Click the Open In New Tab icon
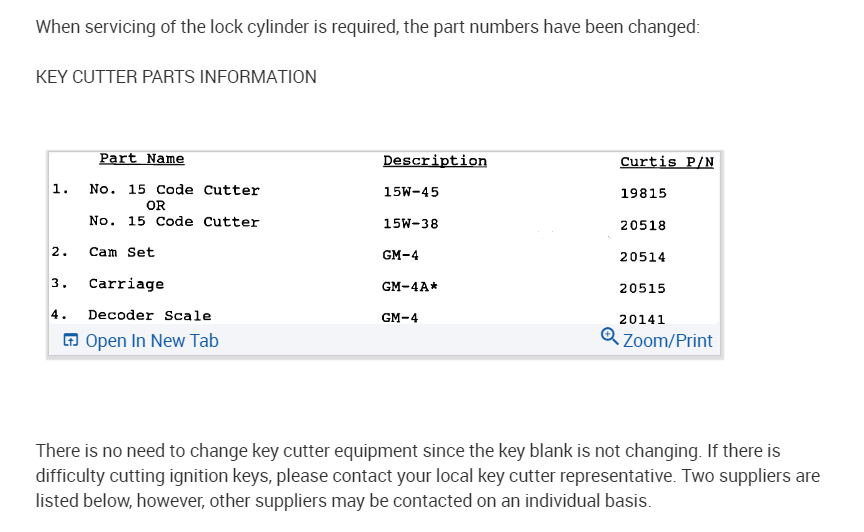 coord(70,341)
